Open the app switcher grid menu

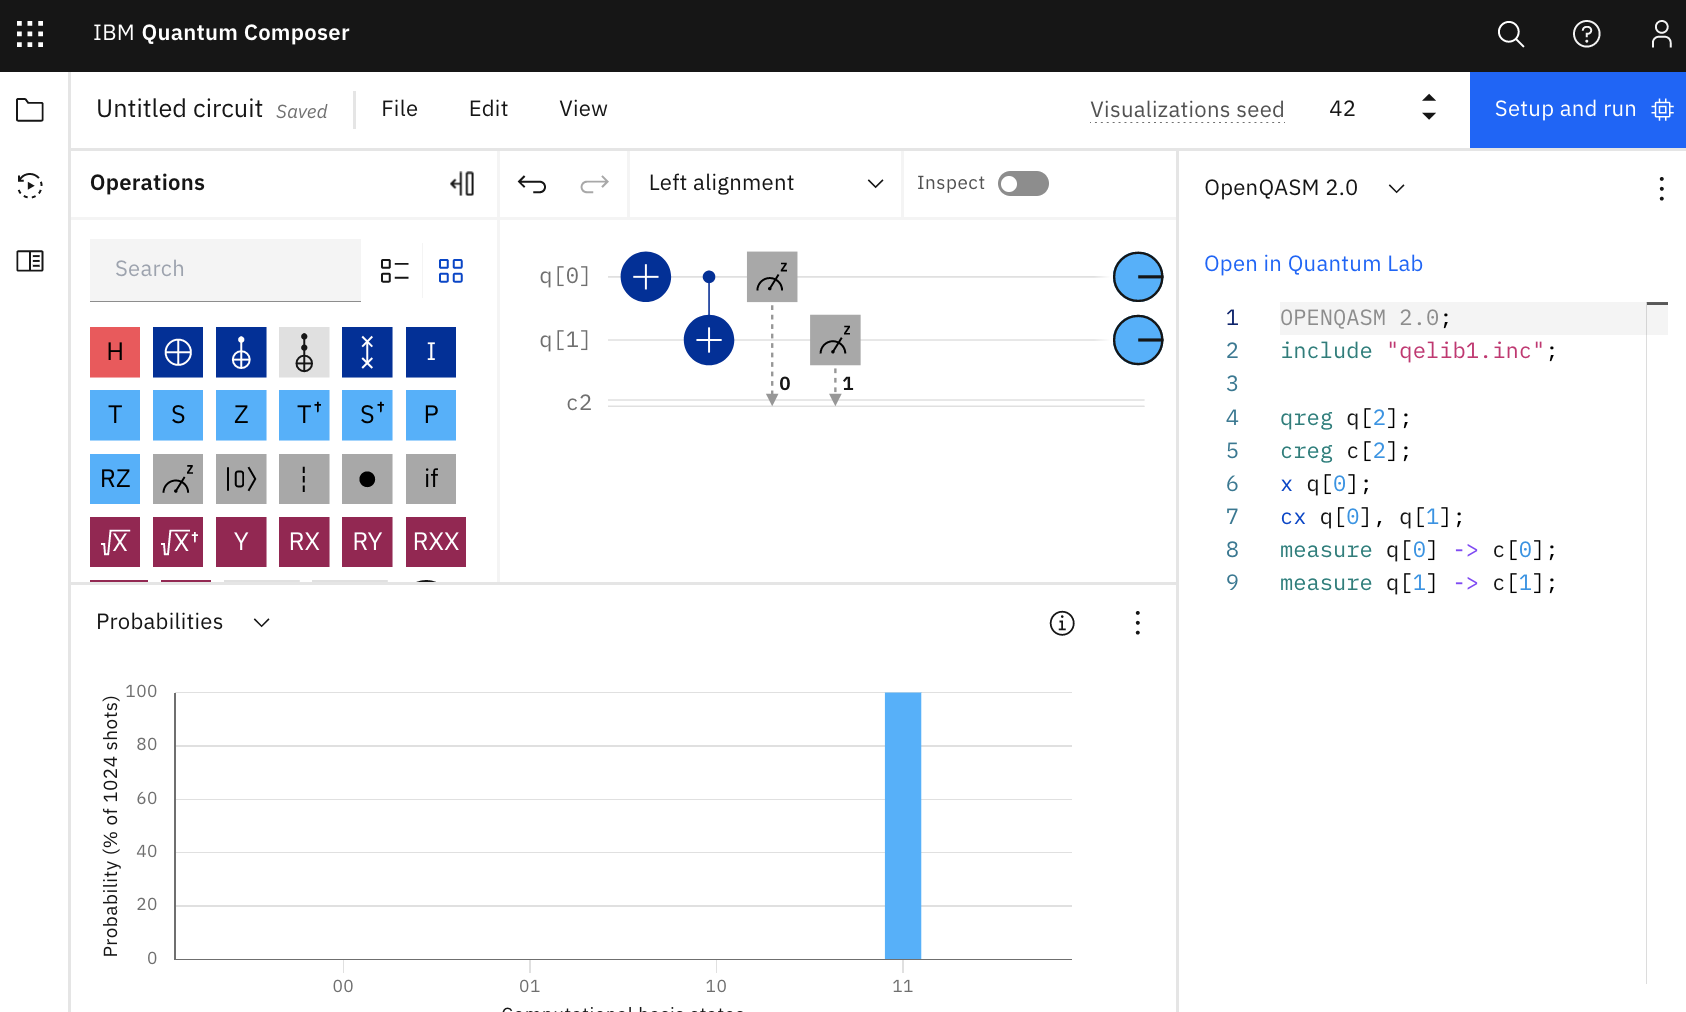click(30, 34)
